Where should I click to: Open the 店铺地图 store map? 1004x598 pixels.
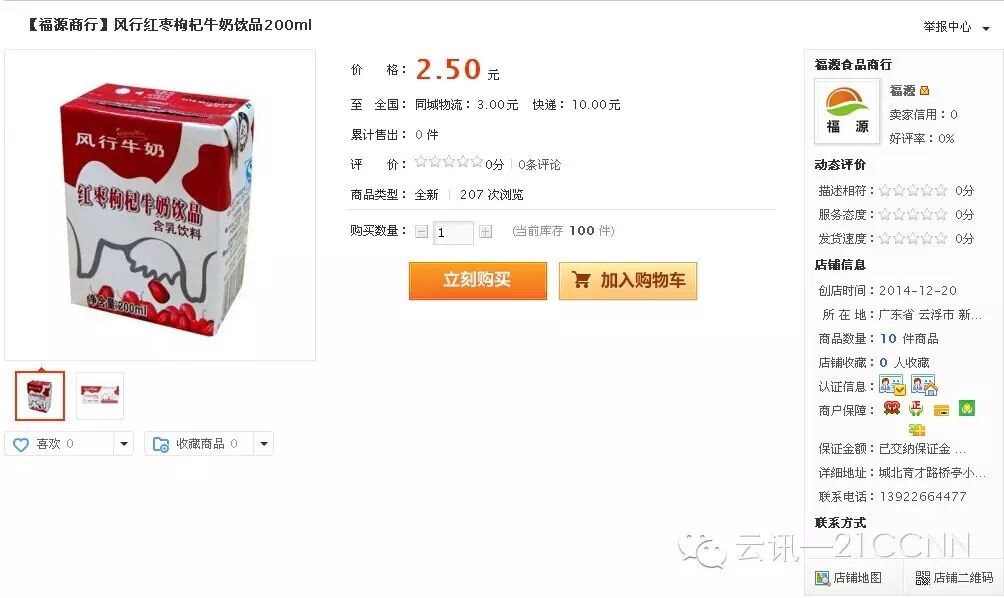tap(848, 578)
